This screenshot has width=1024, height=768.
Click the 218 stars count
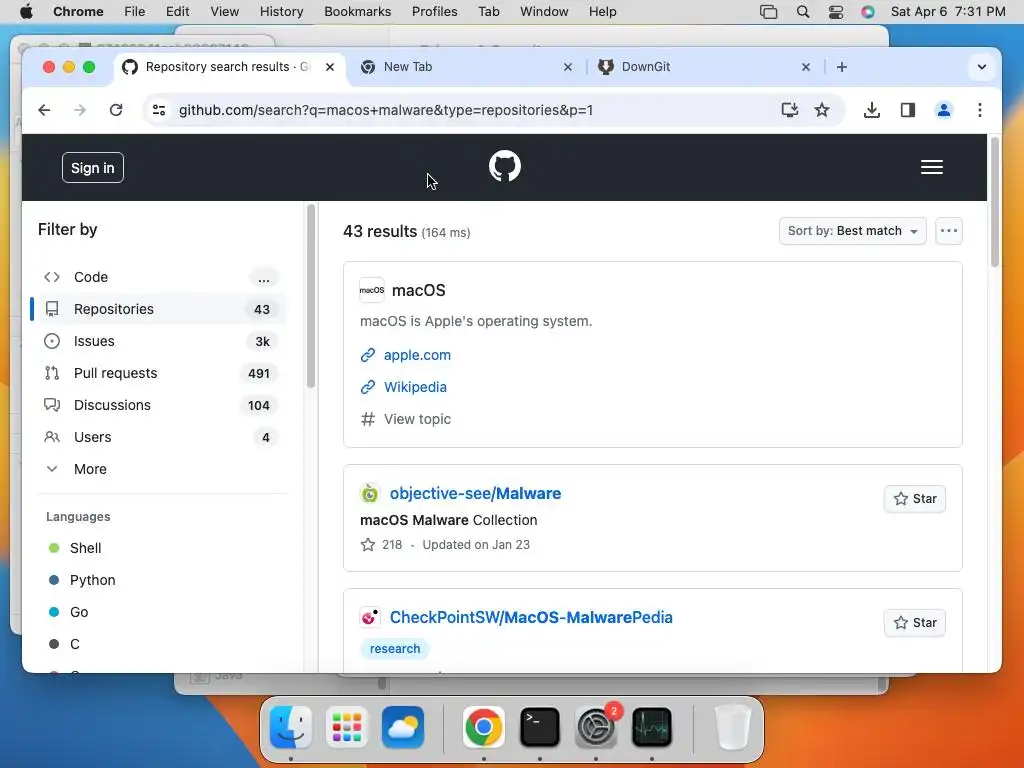point(381,545)
